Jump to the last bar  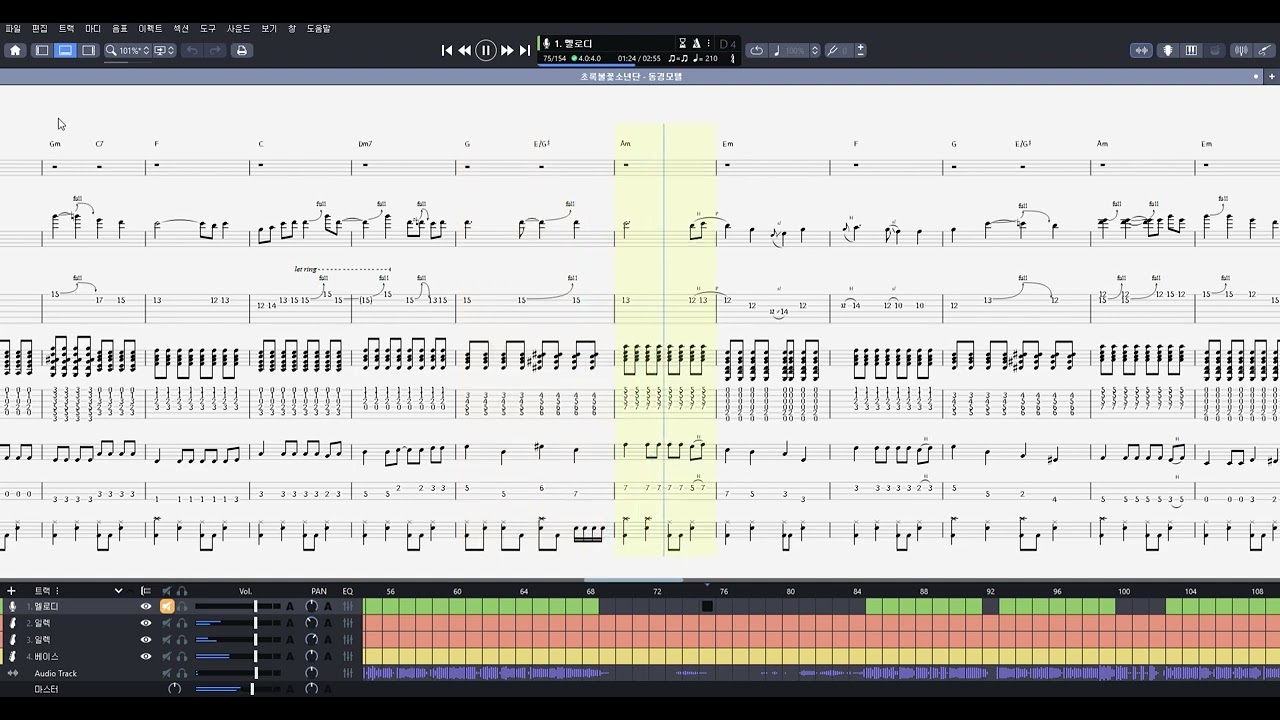click(x=524, y=50)
